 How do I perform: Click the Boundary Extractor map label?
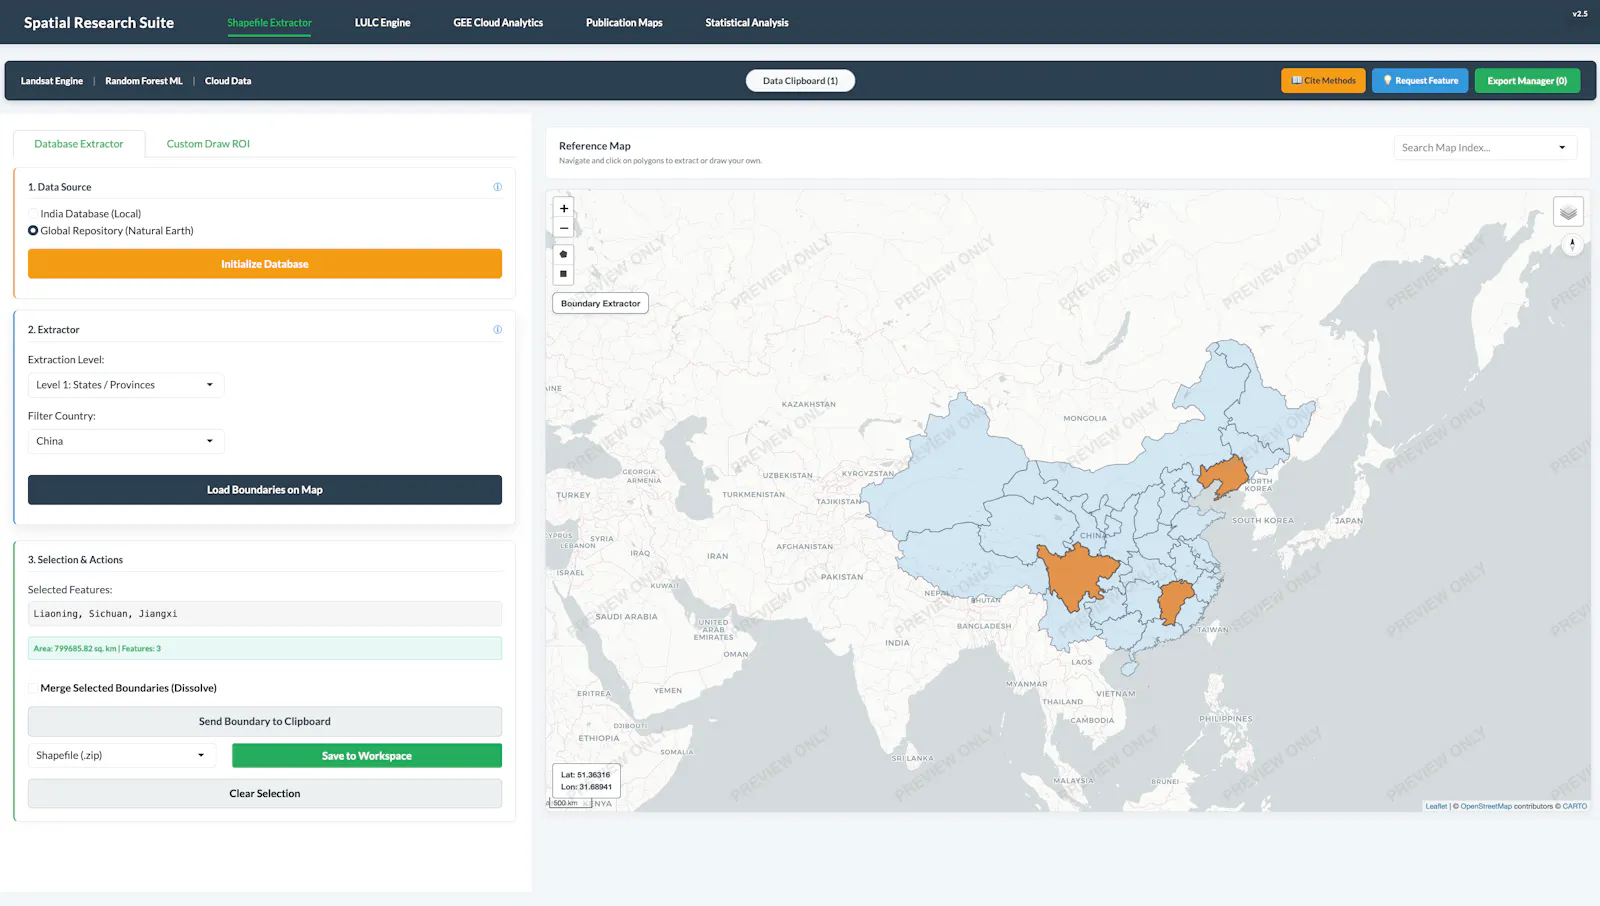tap(600, 304)
